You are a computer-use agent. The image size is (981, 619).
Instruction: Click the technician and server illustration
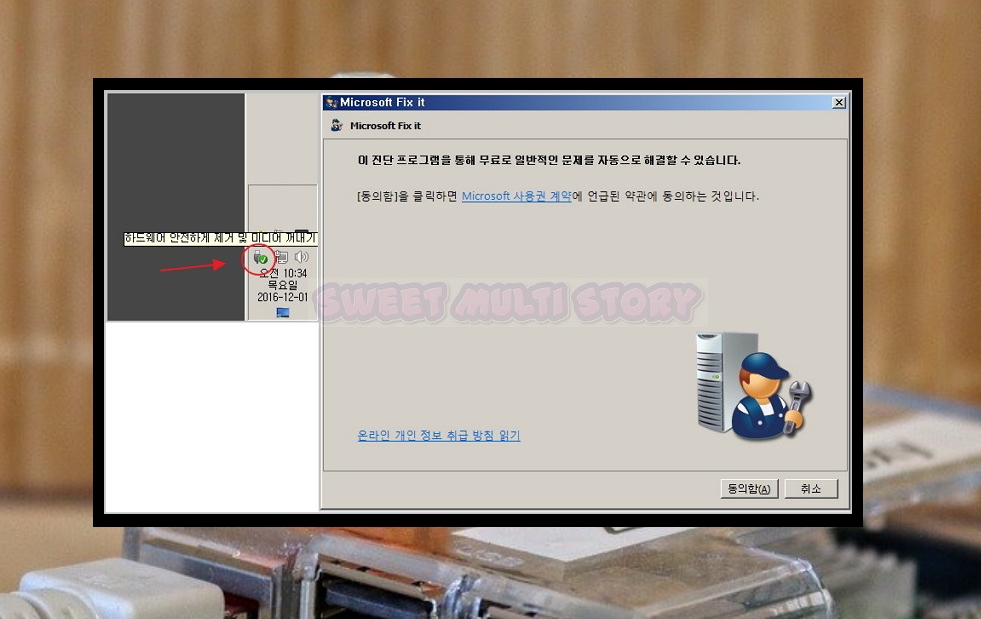coord(753,385)
